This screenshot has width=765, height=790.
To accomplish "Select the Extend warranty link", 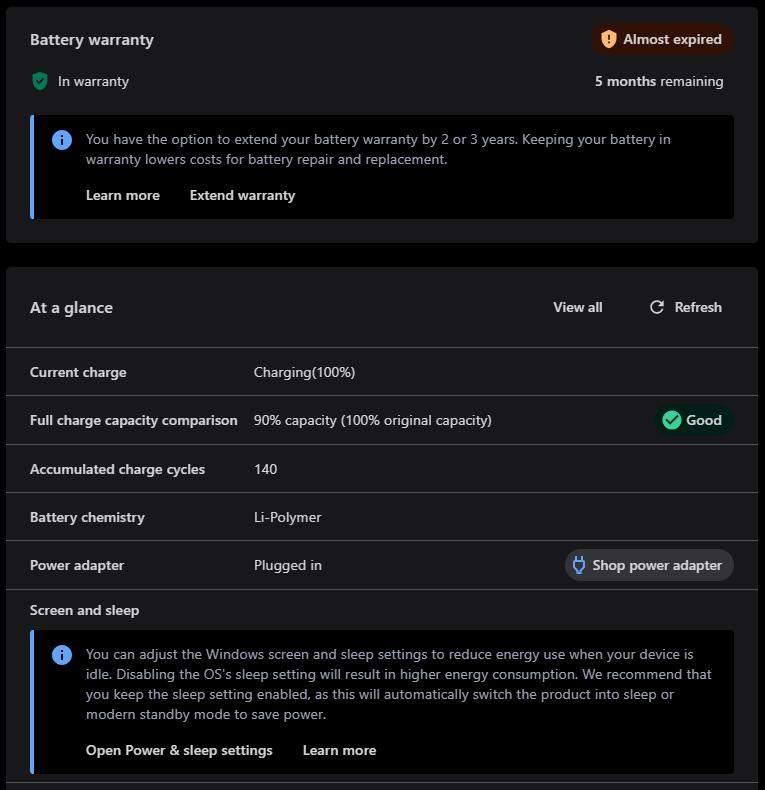I will 242,195.
